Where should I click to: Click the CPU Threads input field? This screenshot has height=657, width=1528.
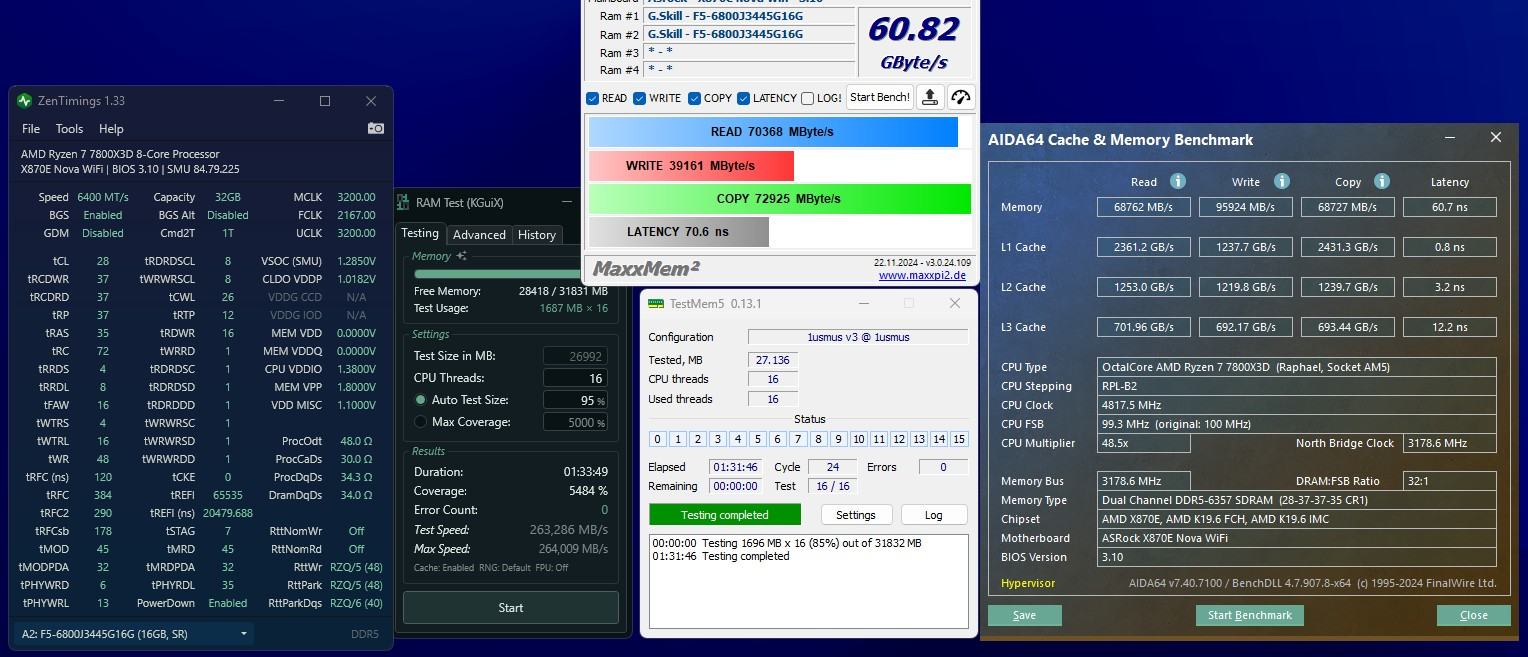576,378
